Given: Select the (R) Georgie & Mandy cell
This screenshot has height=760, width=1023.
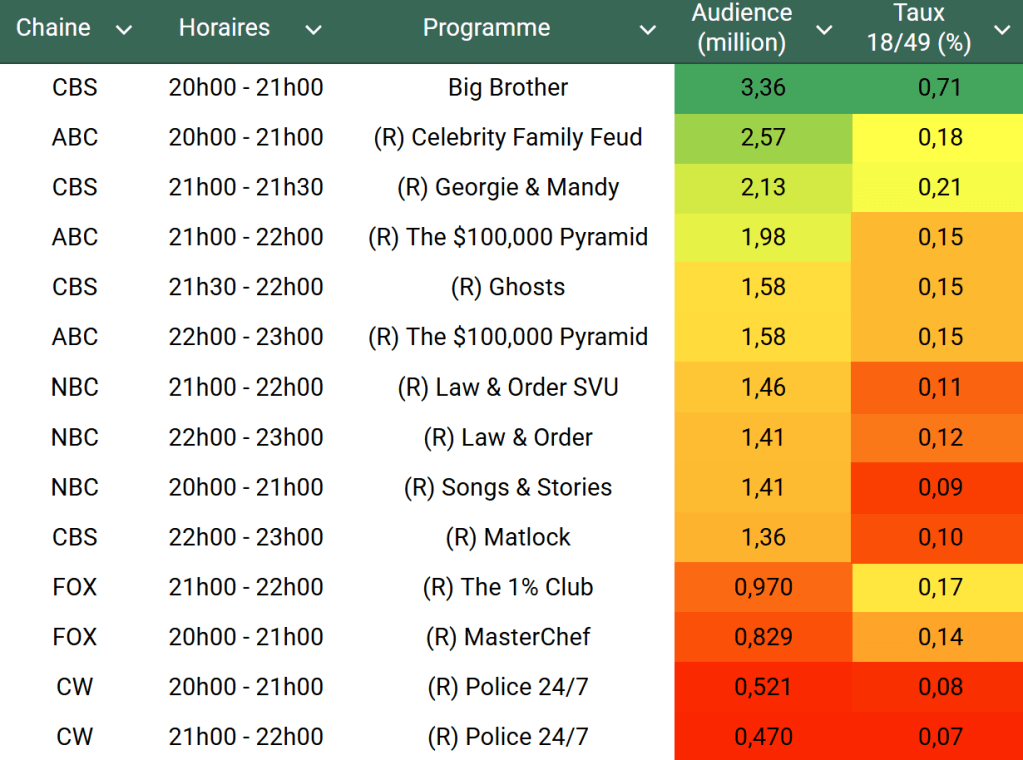Looking at the screenshot, I should (x=508, y=188).
